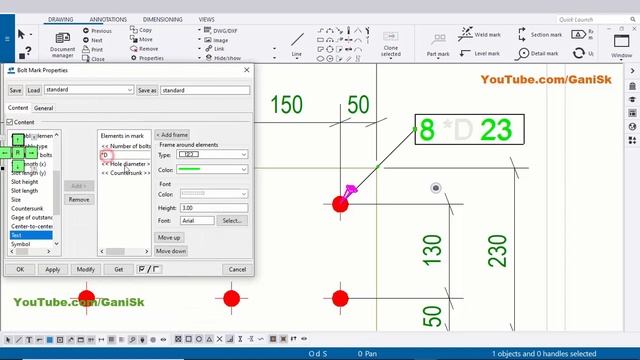
Task: Open the Document manager
Action: pyautogui.click(x=62, y=44)
